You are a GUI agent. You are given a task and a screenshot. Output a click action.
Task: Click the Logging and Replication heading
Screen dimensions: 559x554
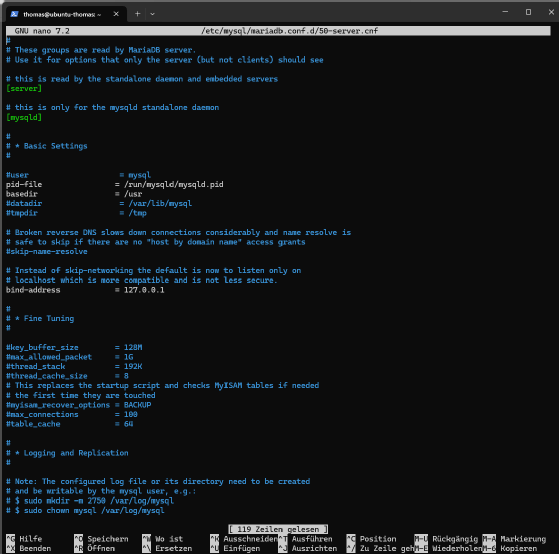click(67, 453)
